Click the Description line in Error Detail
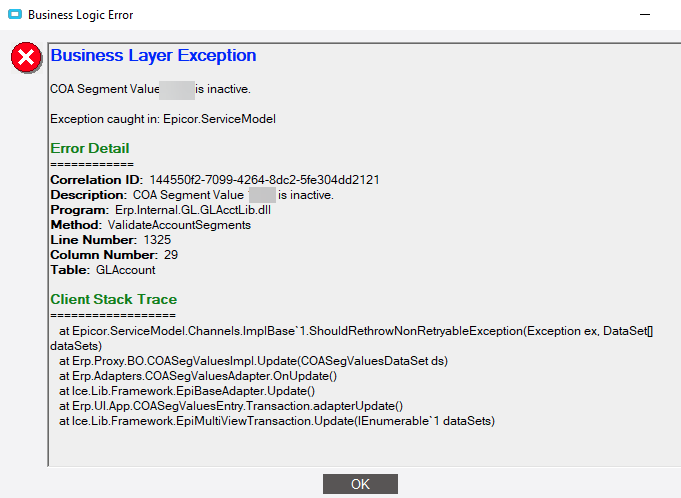This screenshot has height=498, width=681. click(192, 195)
